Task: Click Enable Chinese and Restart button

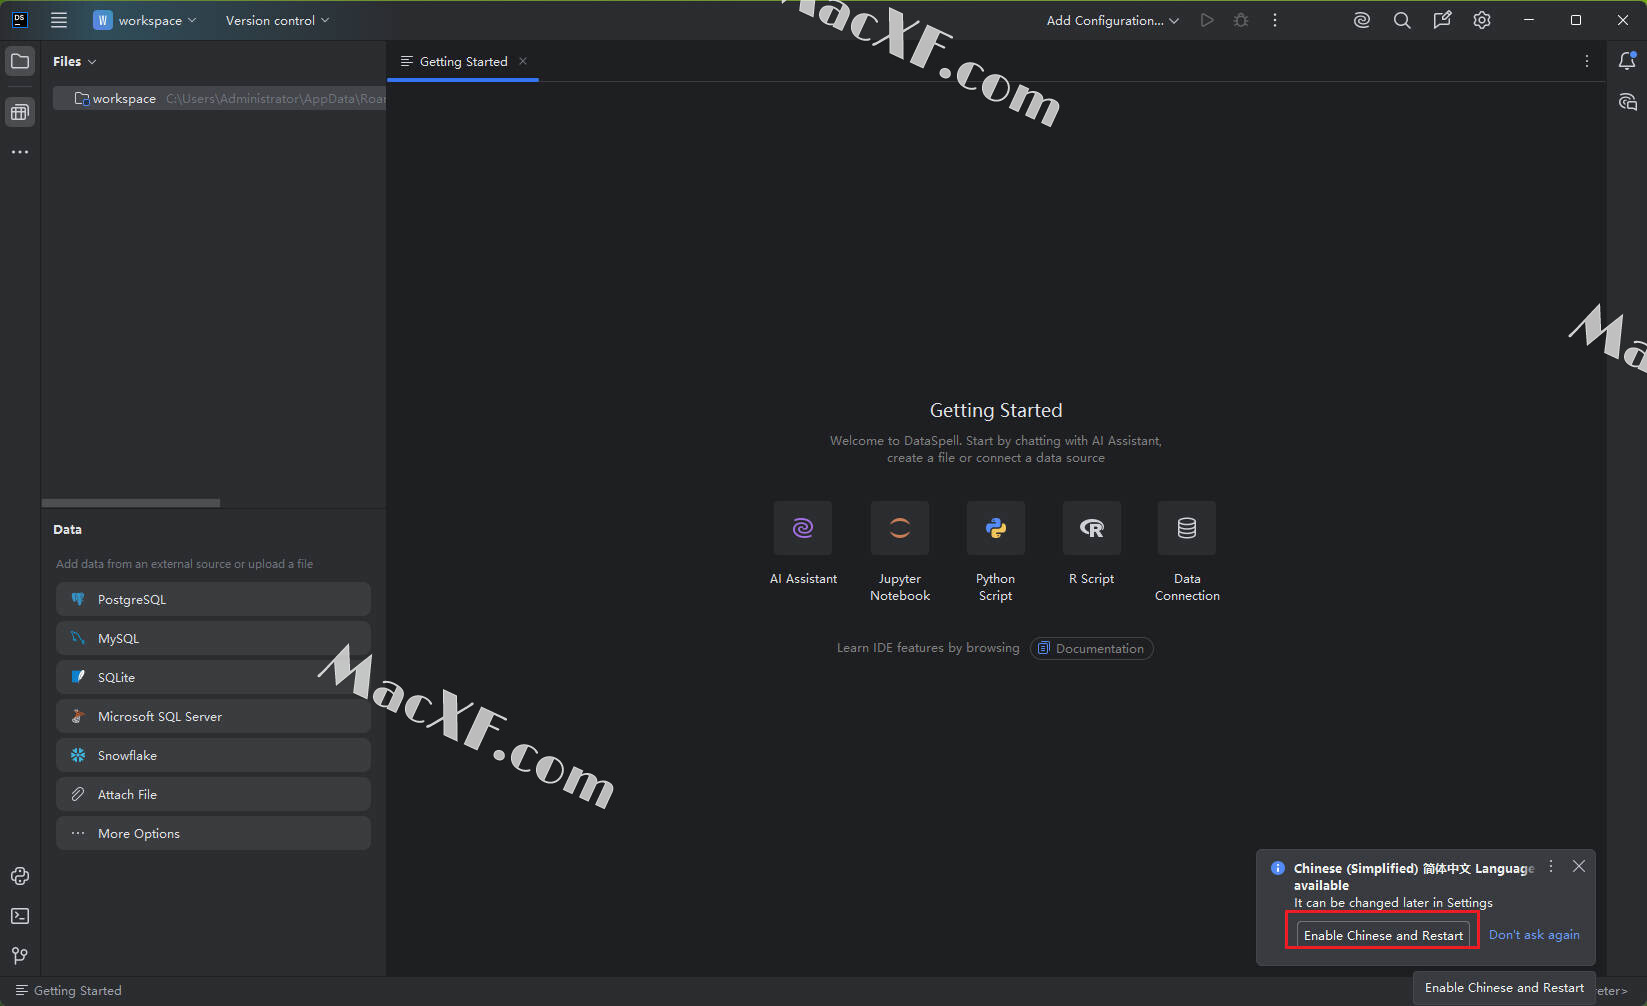Action: click(1383, 935)
